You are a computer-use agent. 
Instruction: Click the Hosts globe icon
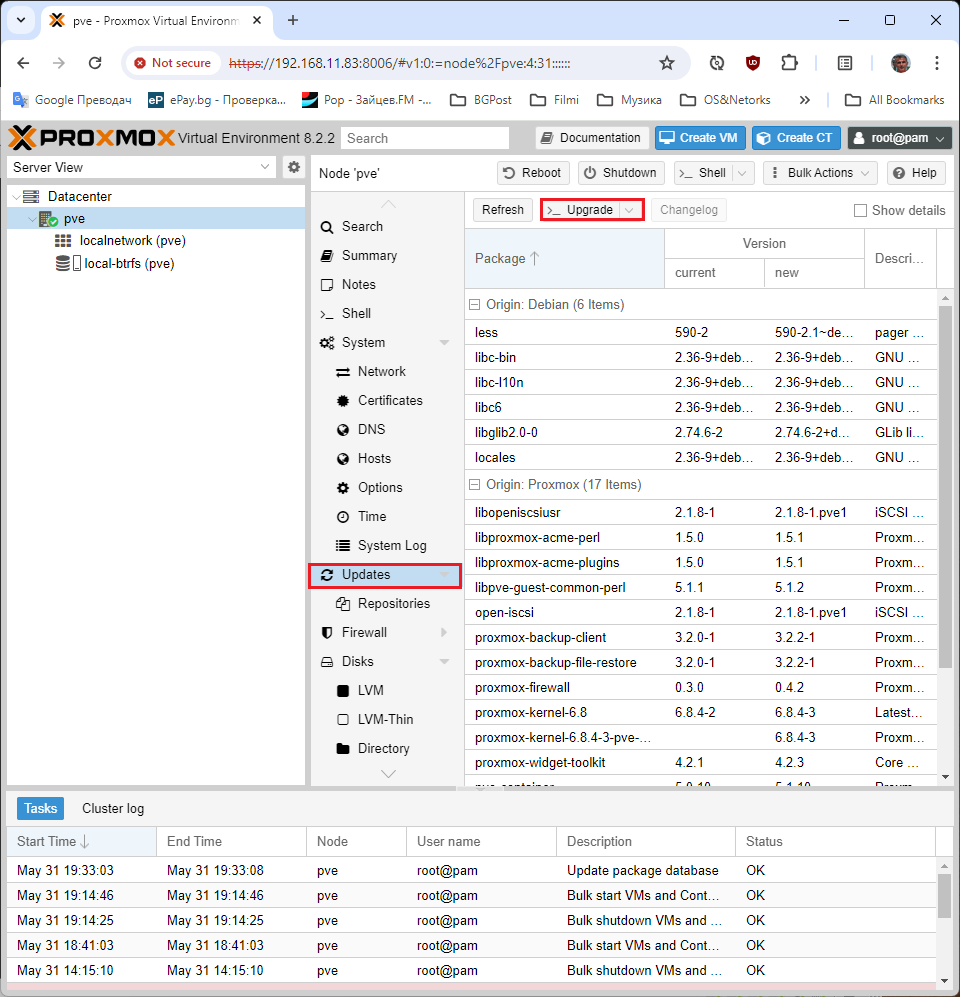pos(343,459)
